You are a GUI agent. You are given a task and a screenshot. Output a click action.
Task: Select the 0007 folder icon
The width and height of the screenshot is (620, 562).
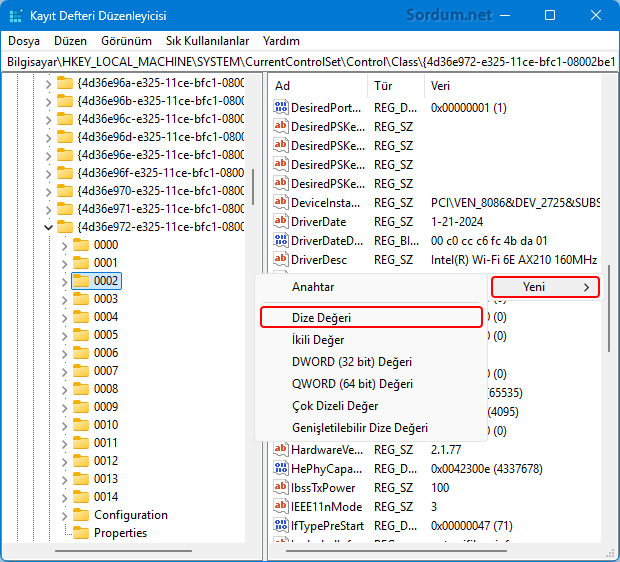tap(81, 371)
